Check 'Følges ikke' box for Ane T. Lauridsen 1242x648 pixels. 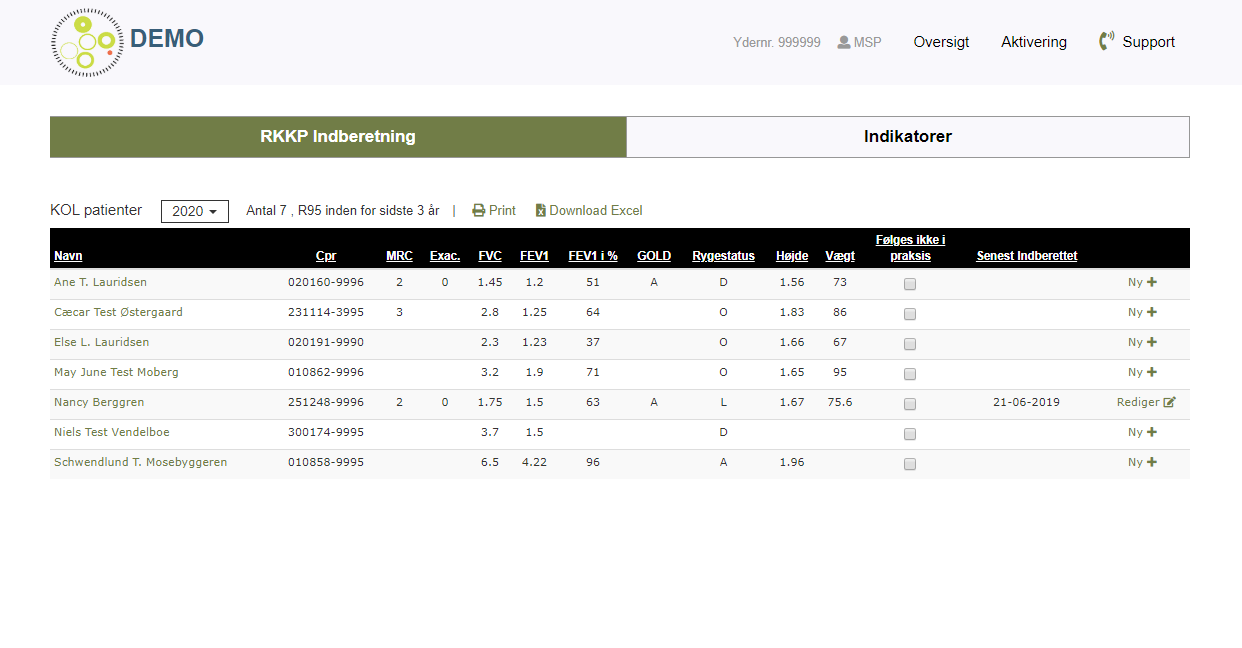click(x=910, y=284)
